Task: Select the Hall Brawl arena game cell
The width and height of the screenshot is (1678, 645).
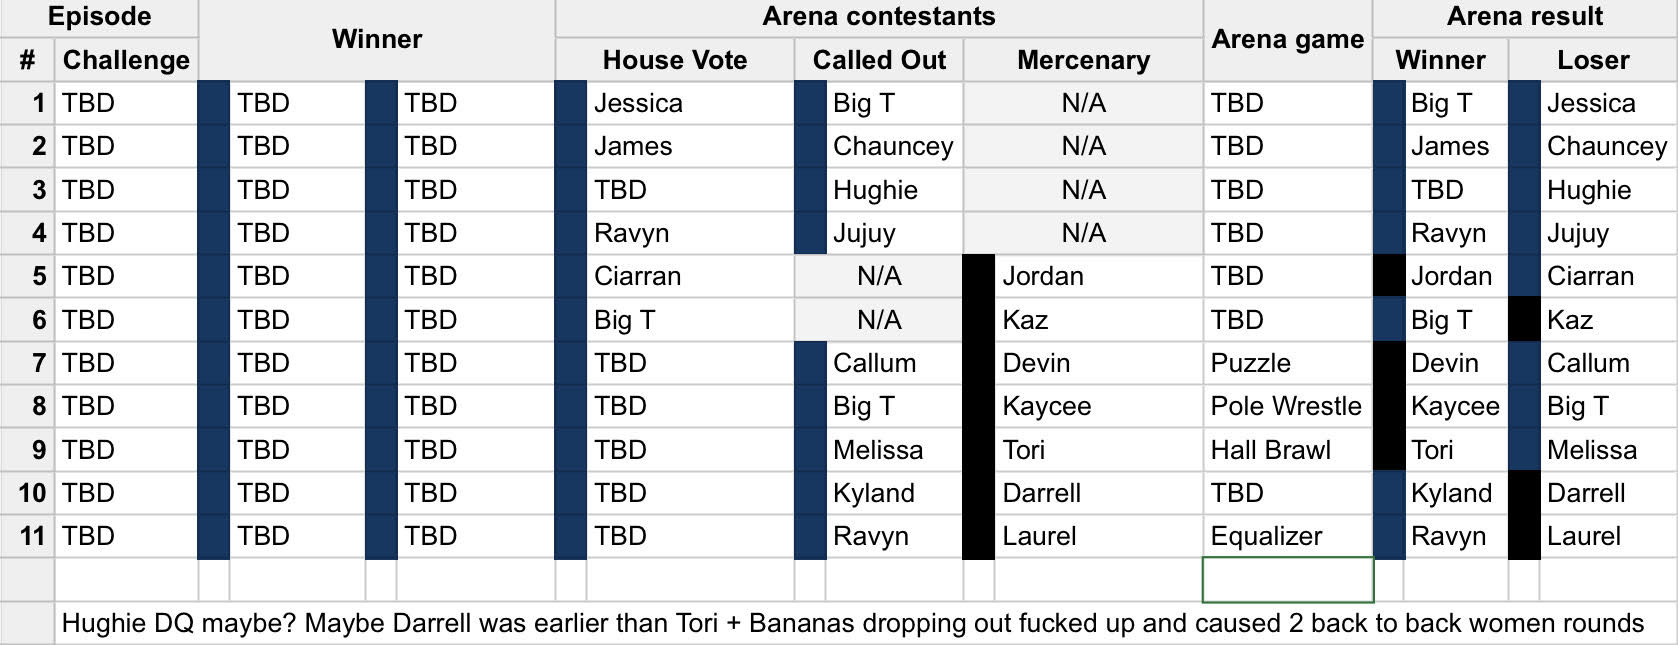Action: point(1288,450)
